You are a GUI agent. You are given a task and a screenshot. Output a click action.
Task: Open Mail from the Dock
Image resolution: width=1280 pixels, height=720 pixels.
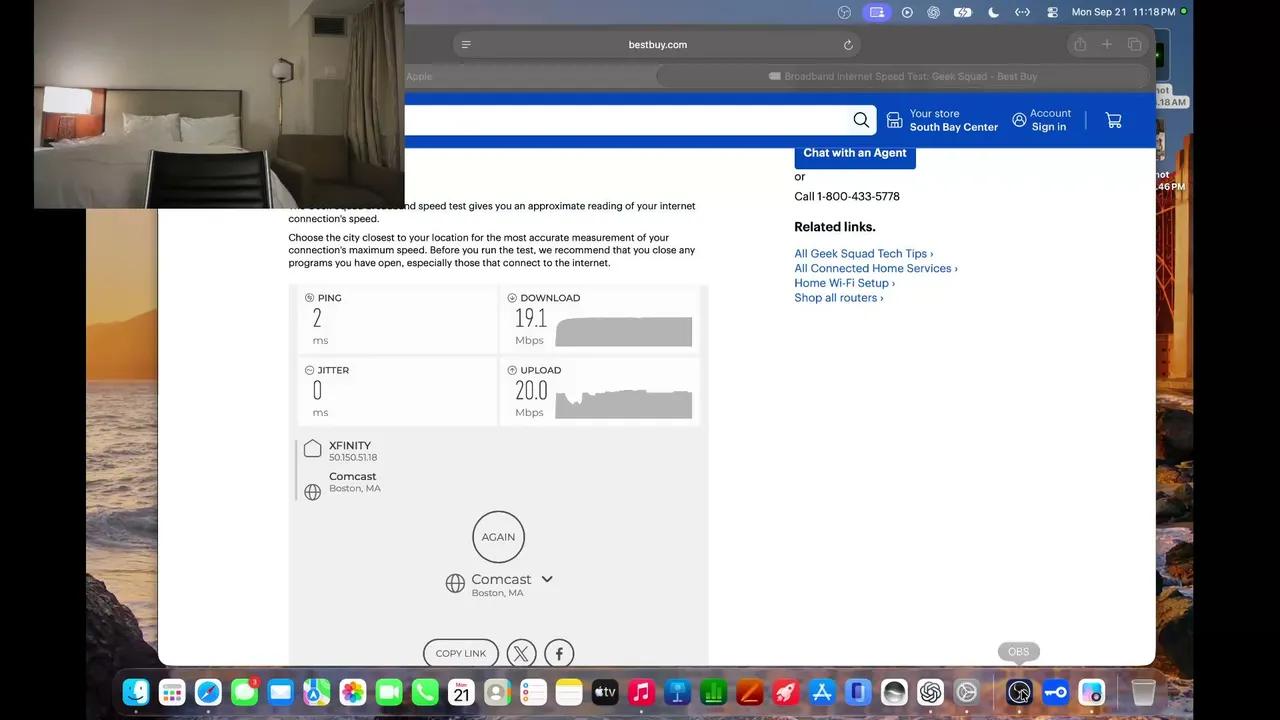click(280, 692)
